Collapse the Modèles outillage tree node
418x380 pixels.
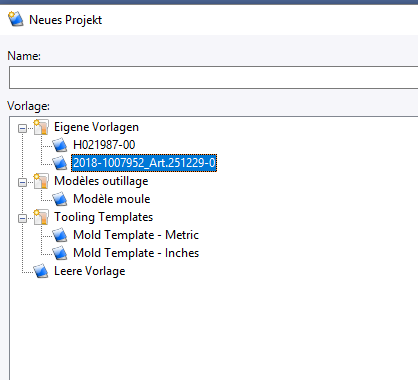[22, 182]
